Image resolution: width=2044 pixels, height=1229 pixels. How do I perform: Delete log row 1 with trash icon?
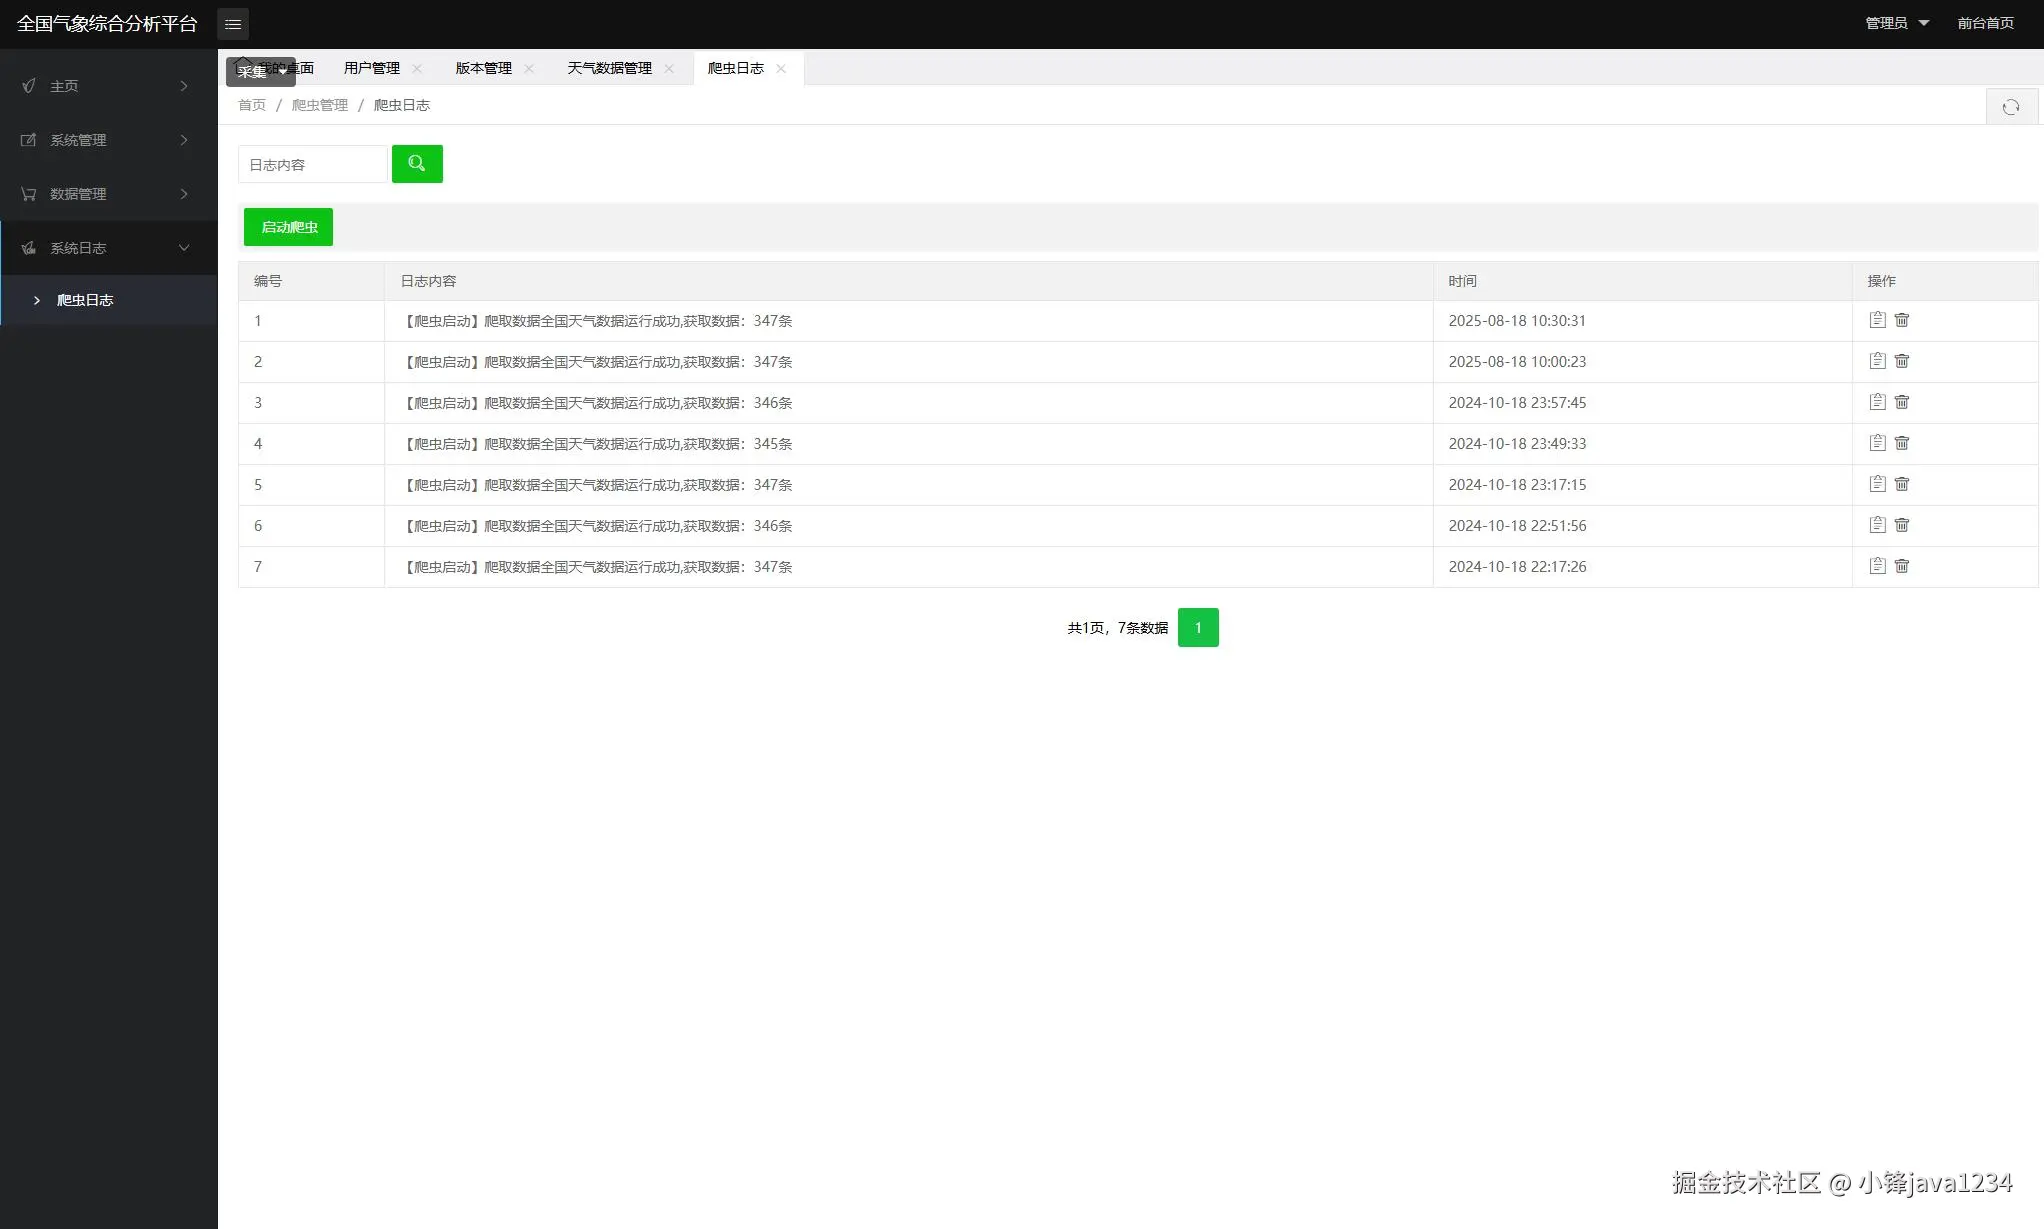click(1902, 320)
